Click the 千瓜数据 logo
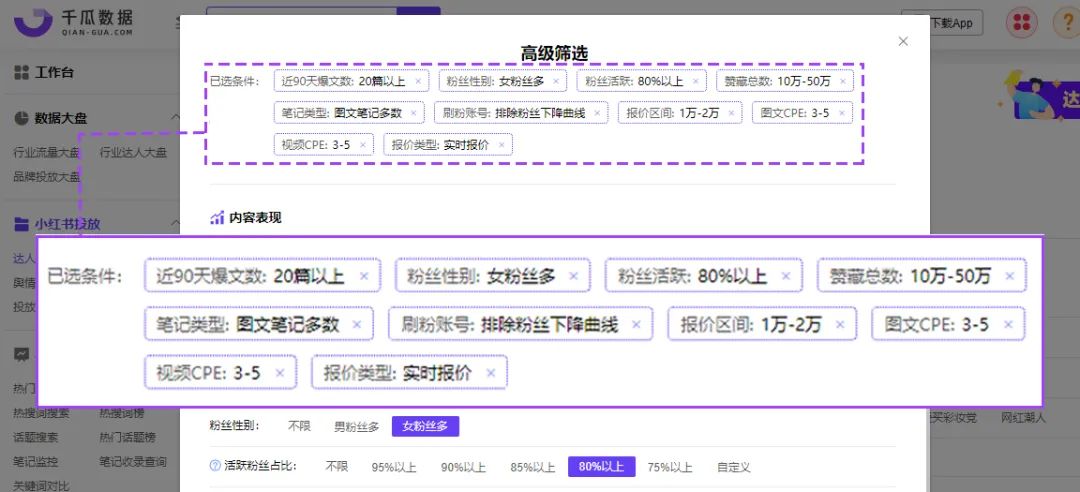 click(x=74, y=22)
